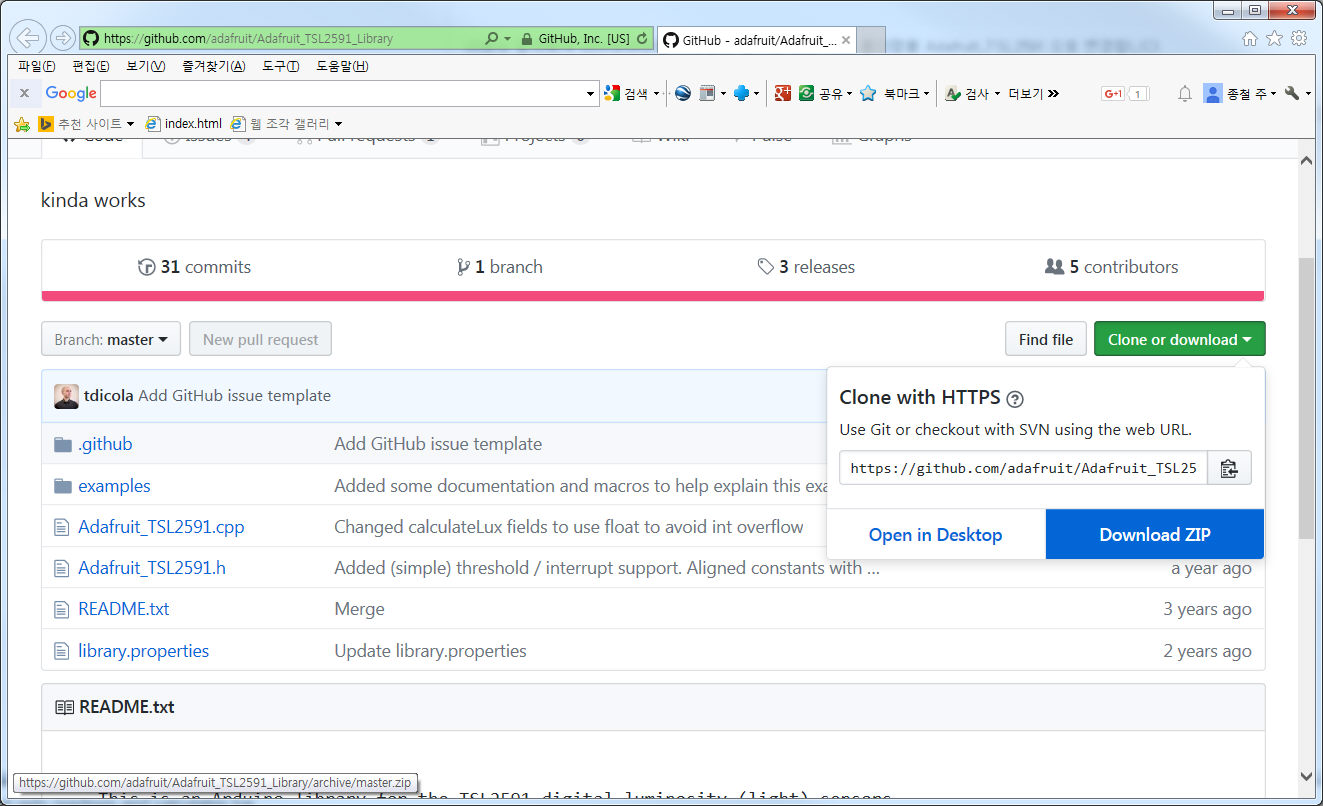Show the GitHub, Inc. security lock info
Screen dimensions: 1323x806
coord(576,39)
